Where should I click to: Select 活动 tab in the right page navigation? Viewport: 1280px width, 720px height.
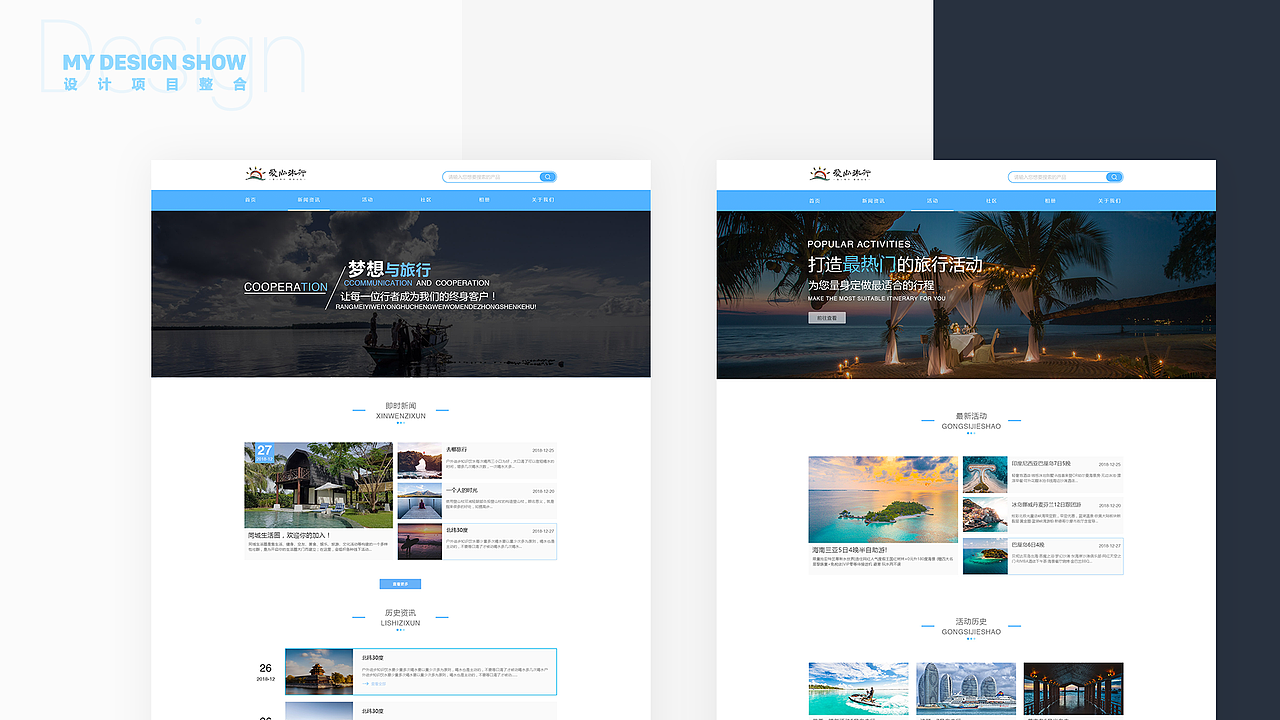click(932, 201)
